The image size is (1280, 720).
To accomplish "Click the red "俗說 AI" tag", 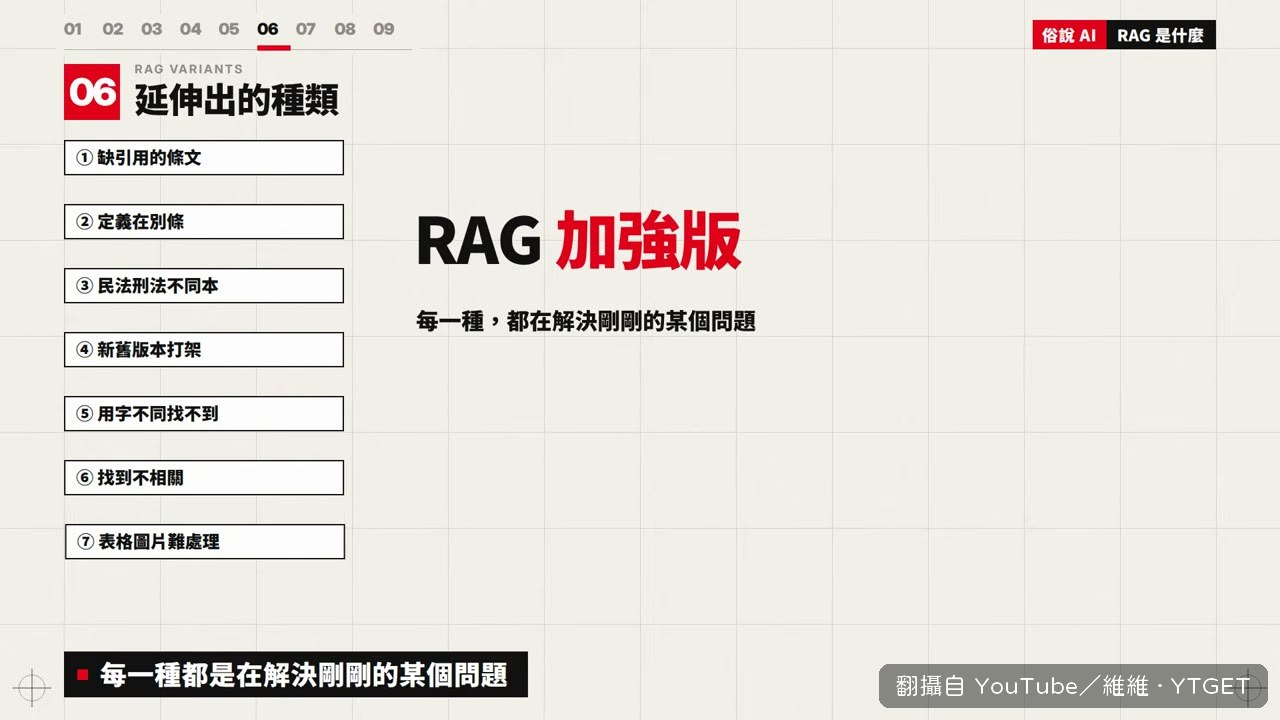I will tap(1070, 35).
